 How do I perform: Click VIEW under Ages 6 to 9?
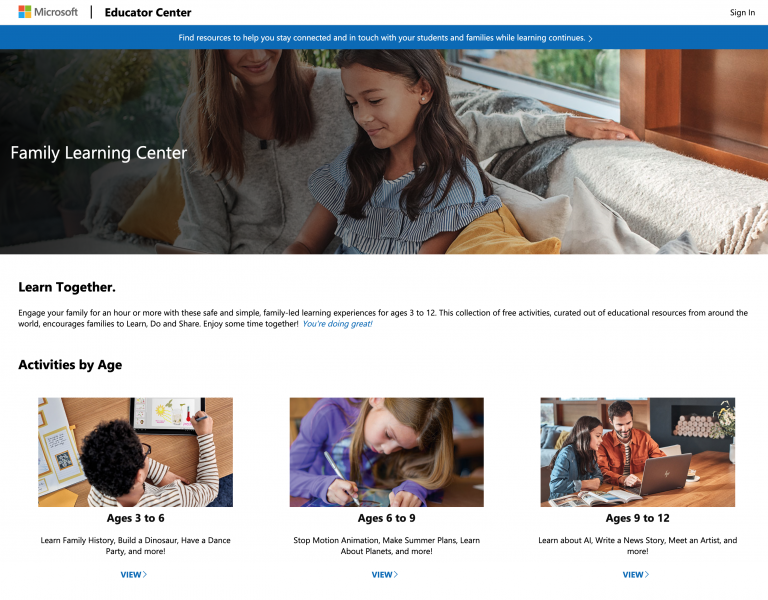tap(382, 575)
